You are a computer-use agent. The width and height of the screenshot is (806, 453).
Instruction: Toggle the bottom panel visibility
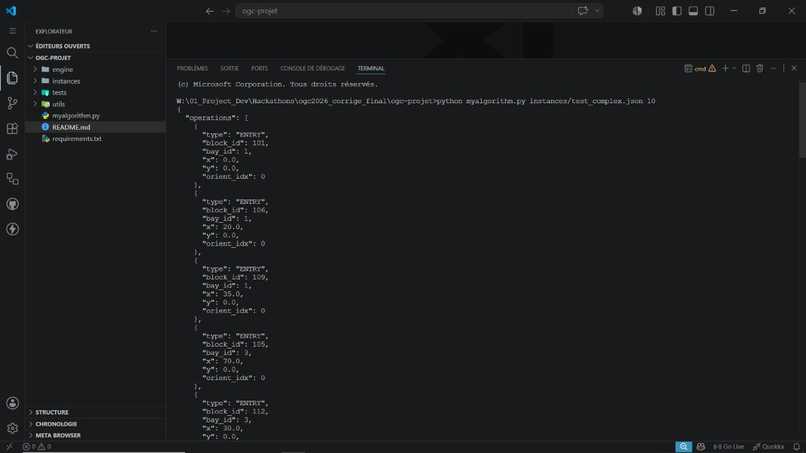pos(693,11)
